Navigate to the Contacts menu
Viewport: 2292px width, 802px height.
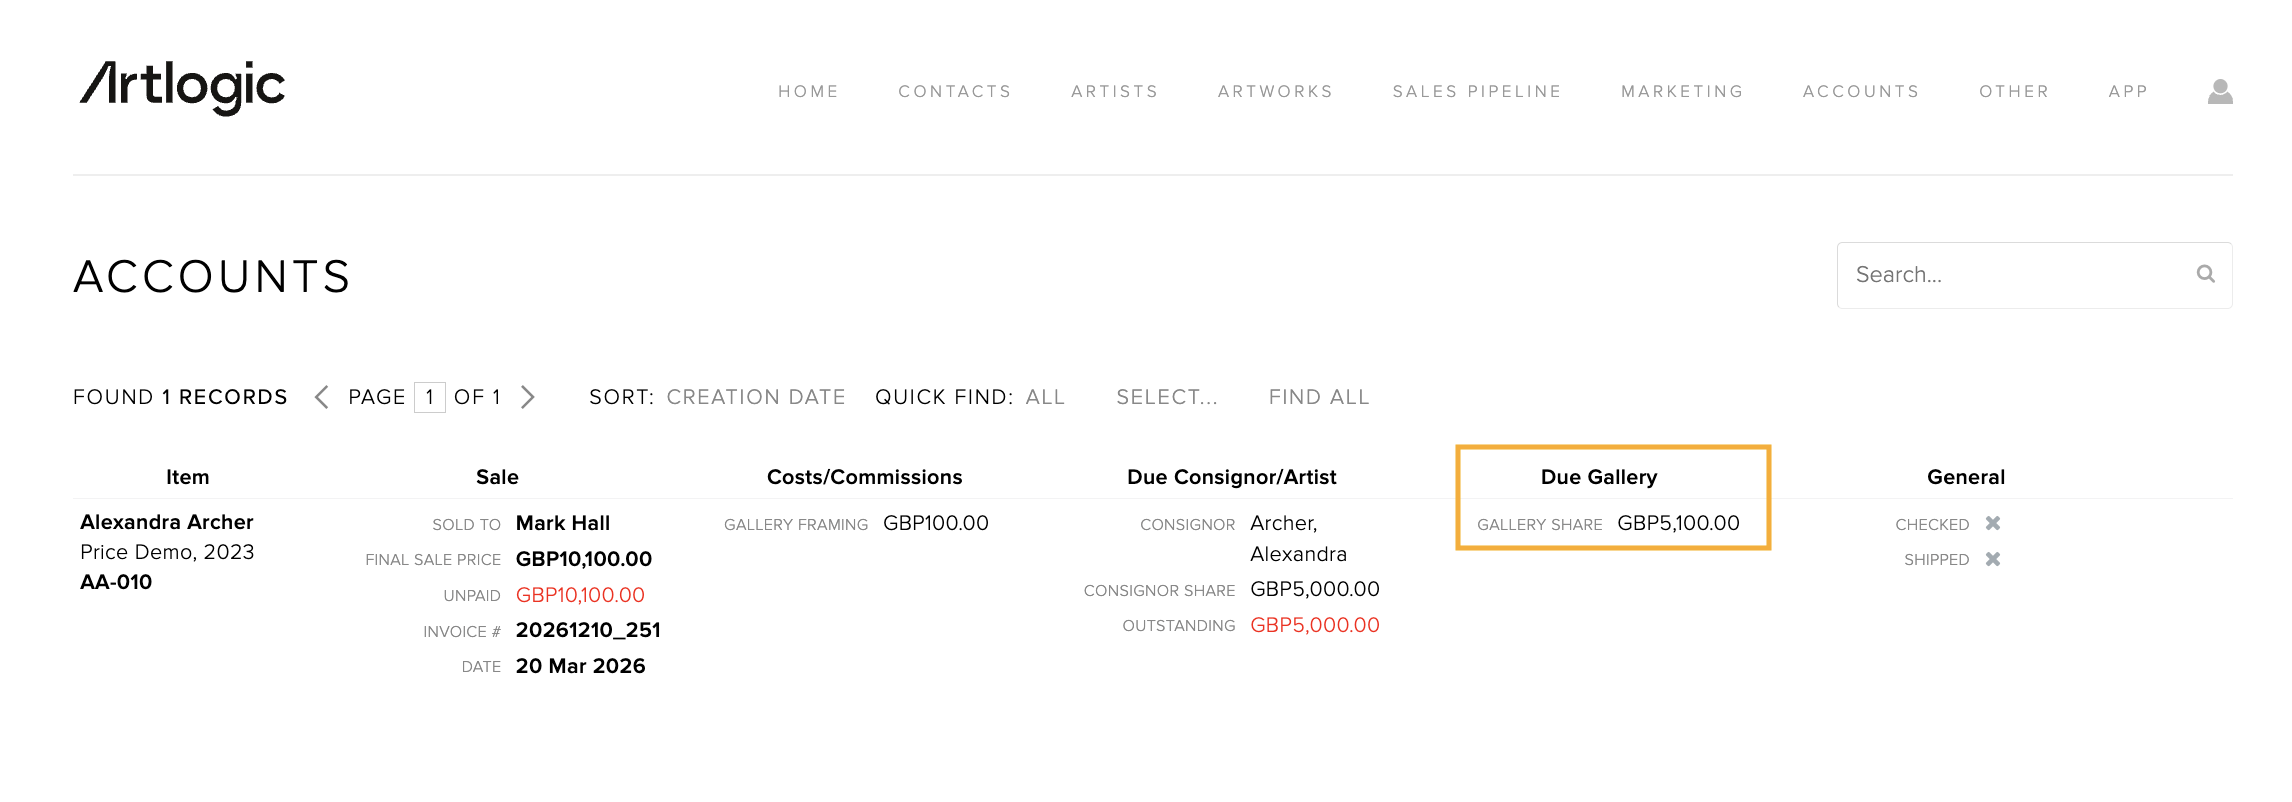pyautogui.click(x=954, y=92)
